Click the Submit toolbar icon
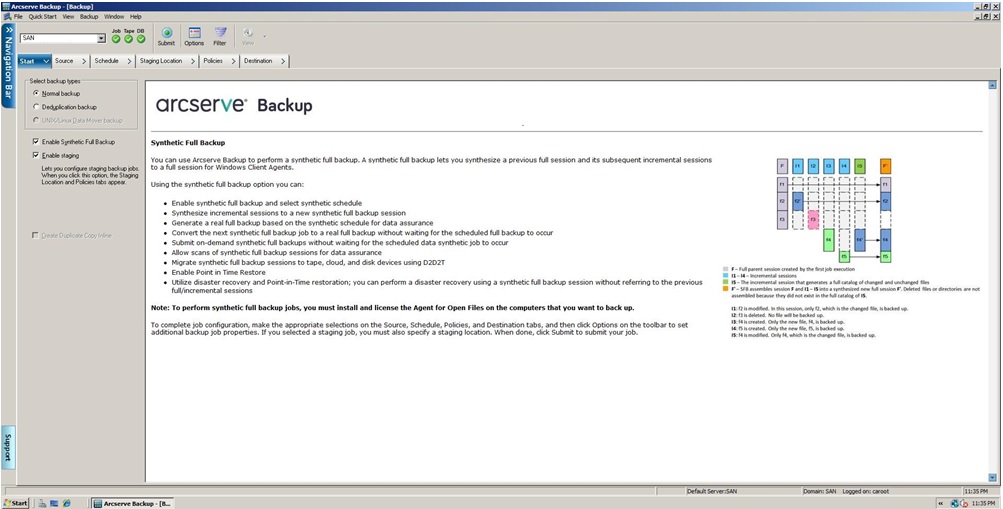Image resolution: width=1003 pixels, height=509 pixels. pyautogui.click(x=166, y=36)
